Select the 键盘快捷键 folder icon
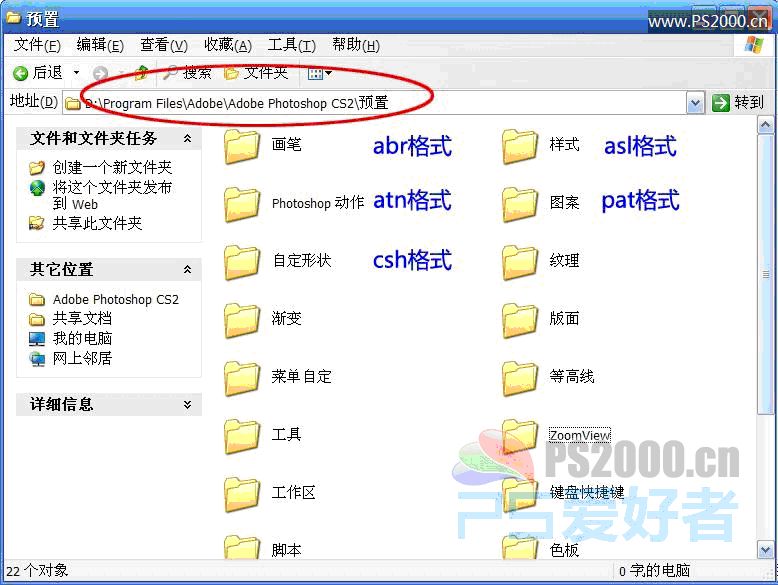This screenshot has width=778, height=585. [520, 494]
